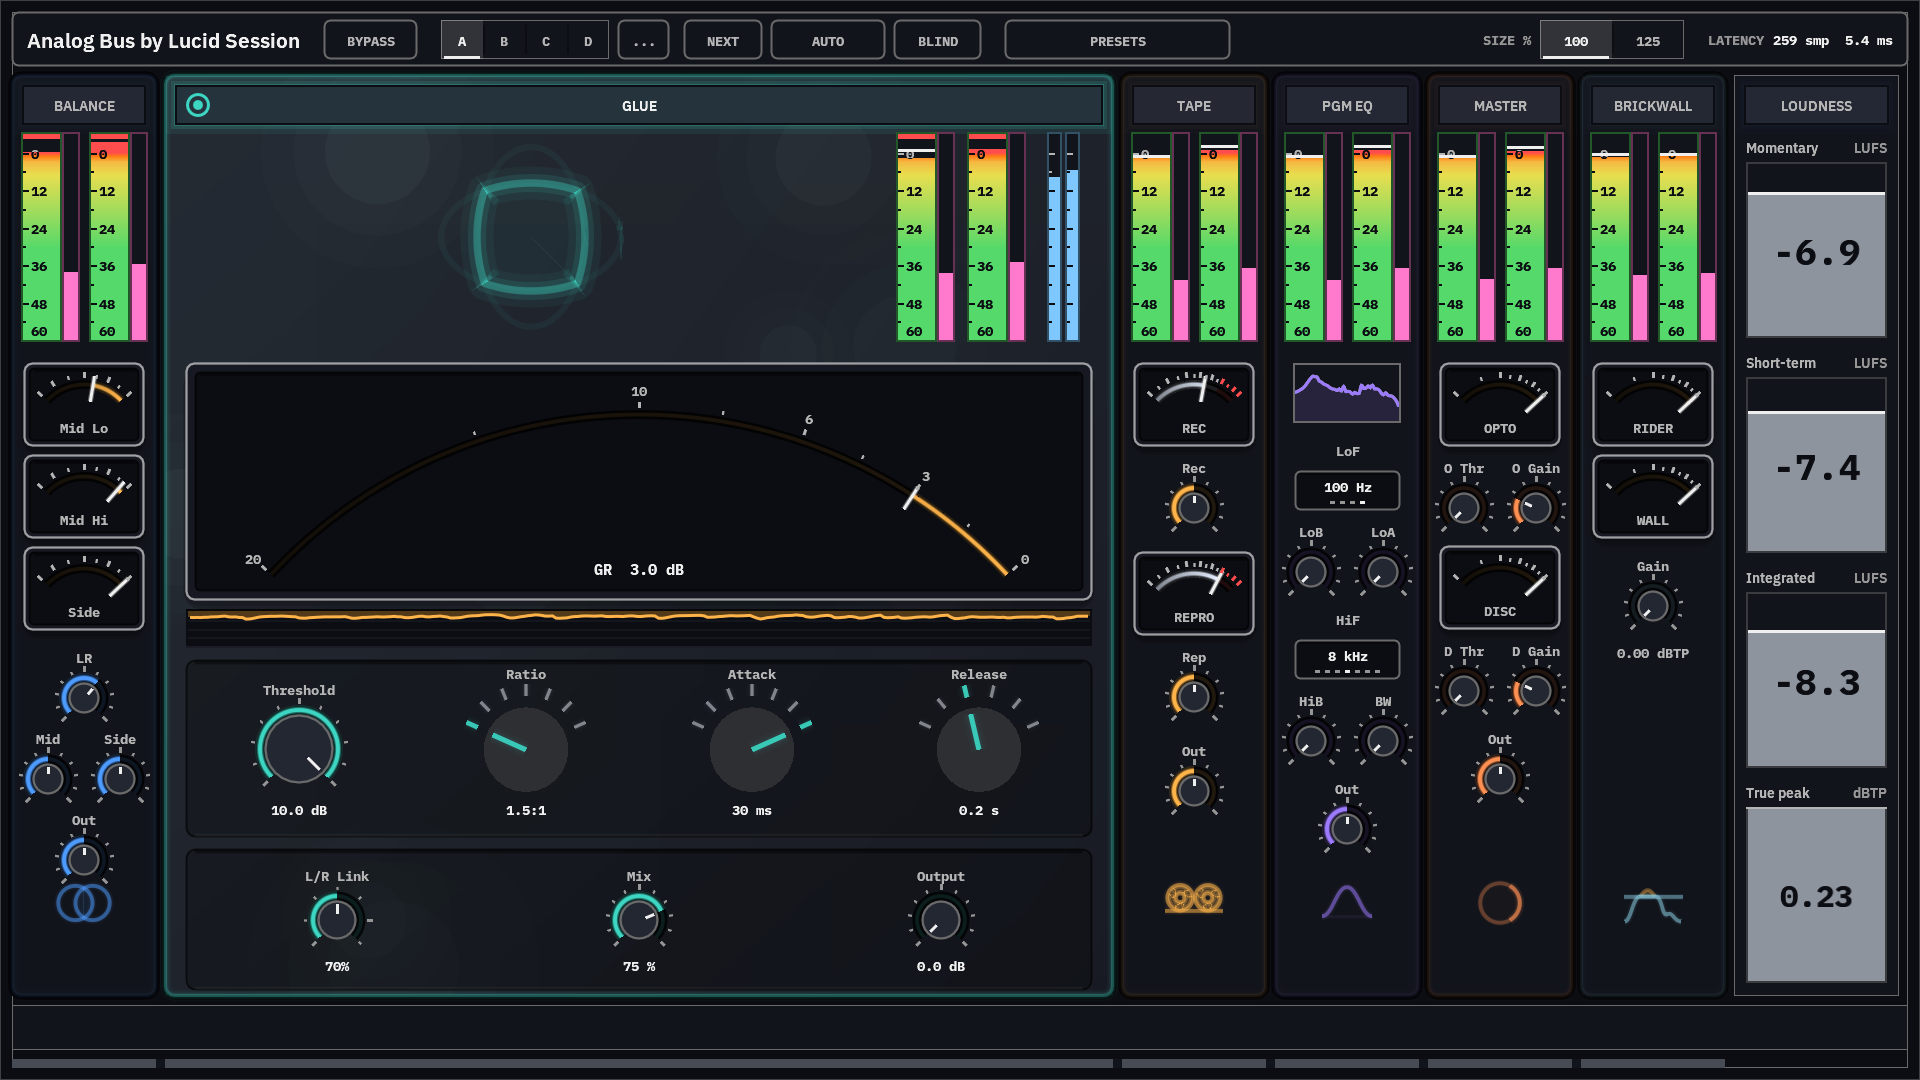
Task: Open the PGM EQ module tab
Action: pyautogui.click(x=1347, y=105)
